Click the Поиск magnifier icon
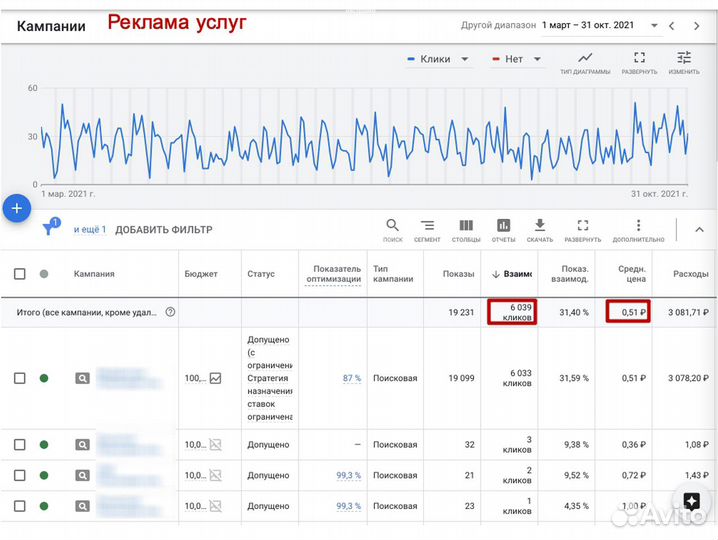718x540 pixels. coord(392,225)
